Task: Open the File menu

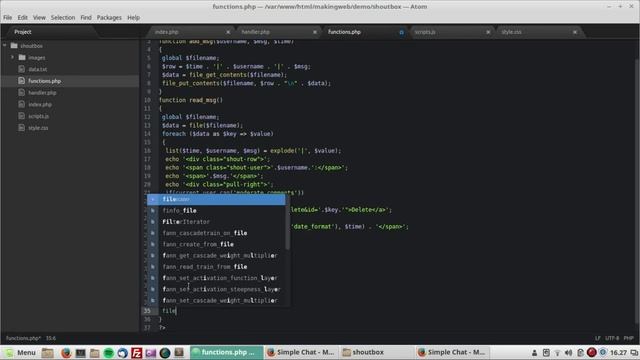Action: 7,18
